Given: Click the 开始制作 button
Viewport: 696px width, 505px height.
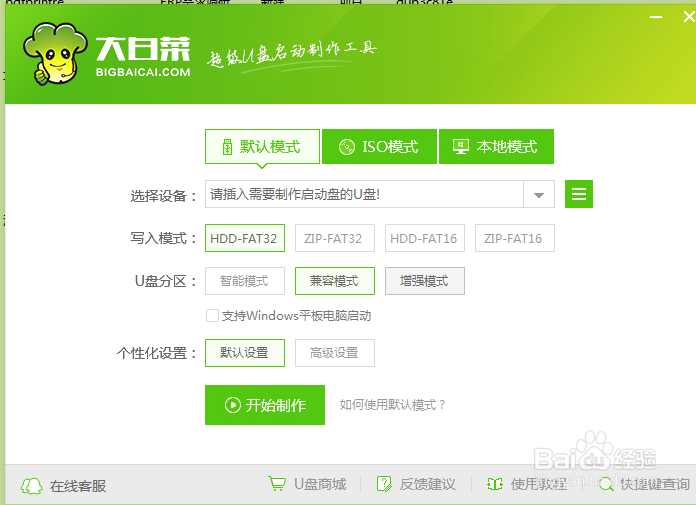Looking at the screenshot, I should (x=265, y=405).
